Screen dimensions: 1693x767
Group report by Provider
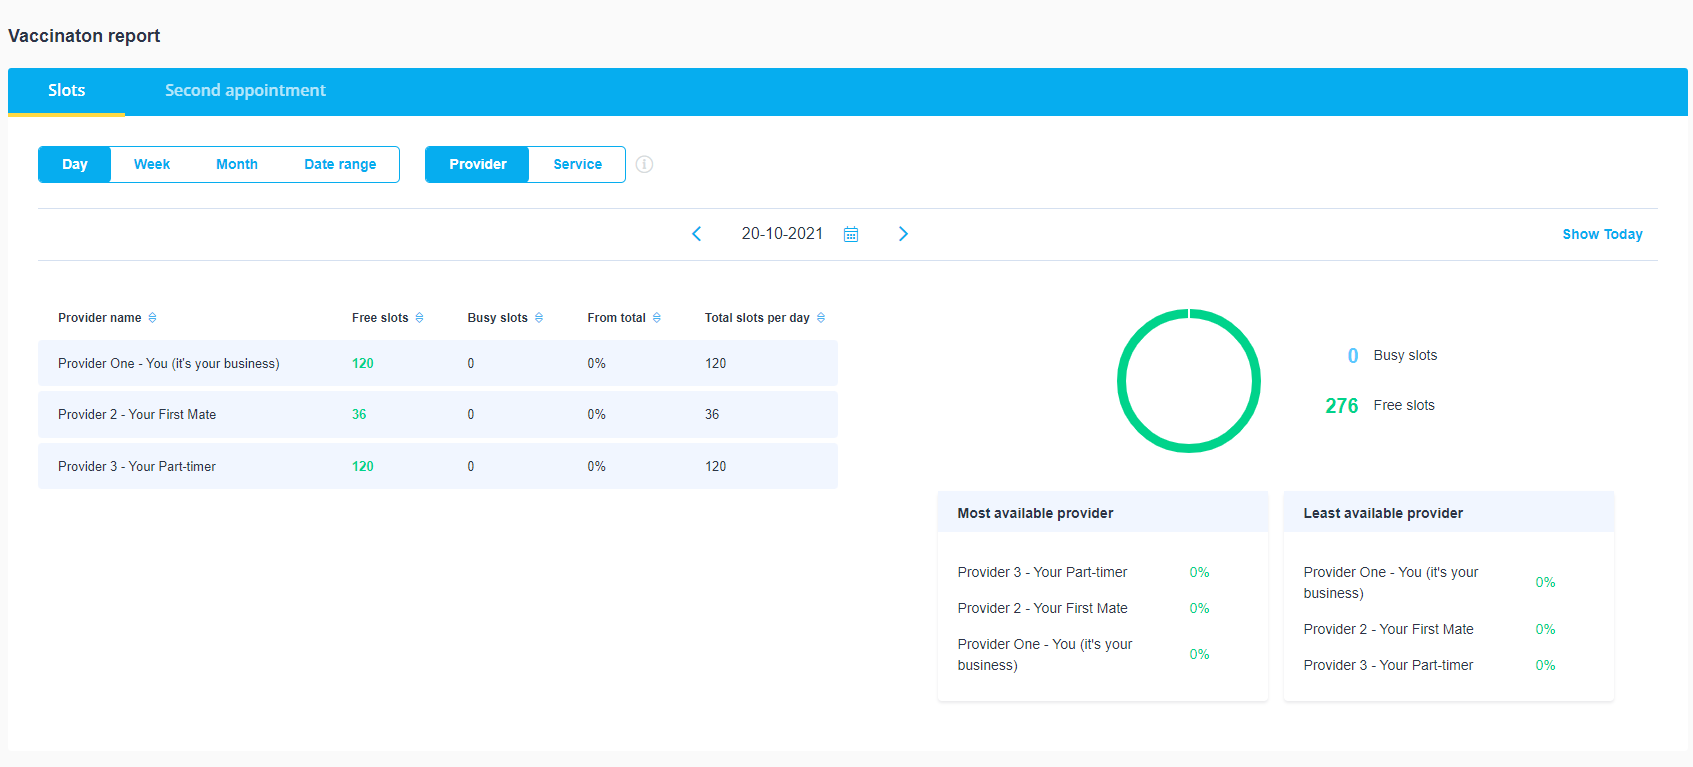pyautogui.click(x=478, y=165)
